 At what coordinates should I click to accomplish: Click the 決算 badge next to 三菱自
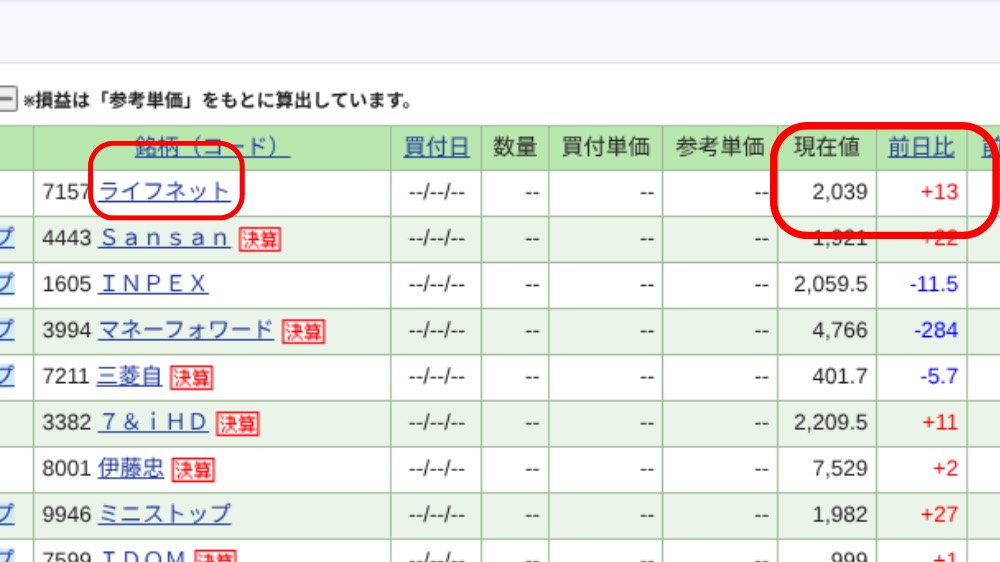pyautogui.click(x=191, y=378)
